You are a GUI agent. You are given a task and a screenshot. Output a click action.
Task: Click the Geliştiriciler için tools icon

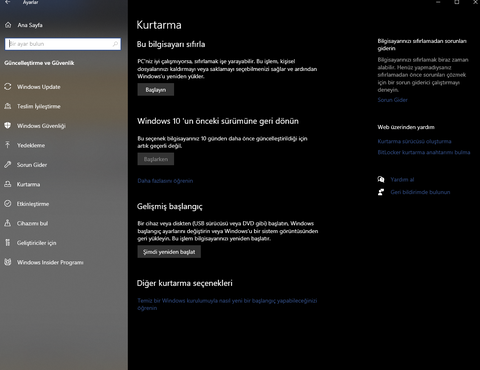pos(8,243)
